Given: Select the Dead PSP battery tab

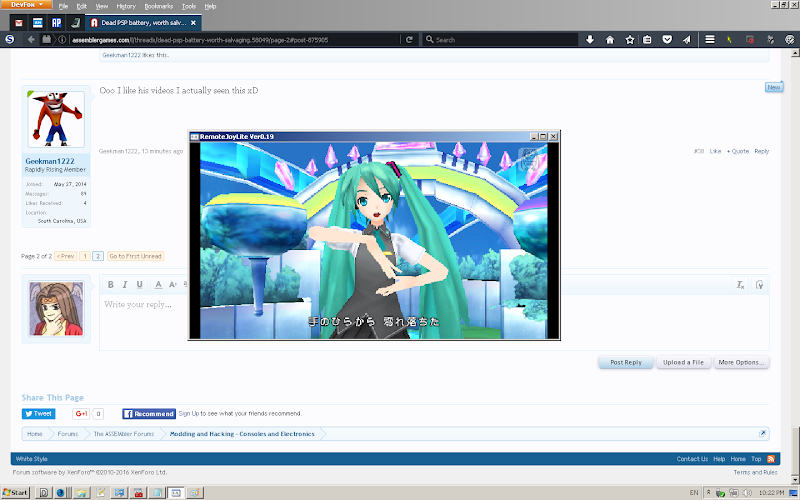Looking at the screenshot, I should tap(143, 23).
